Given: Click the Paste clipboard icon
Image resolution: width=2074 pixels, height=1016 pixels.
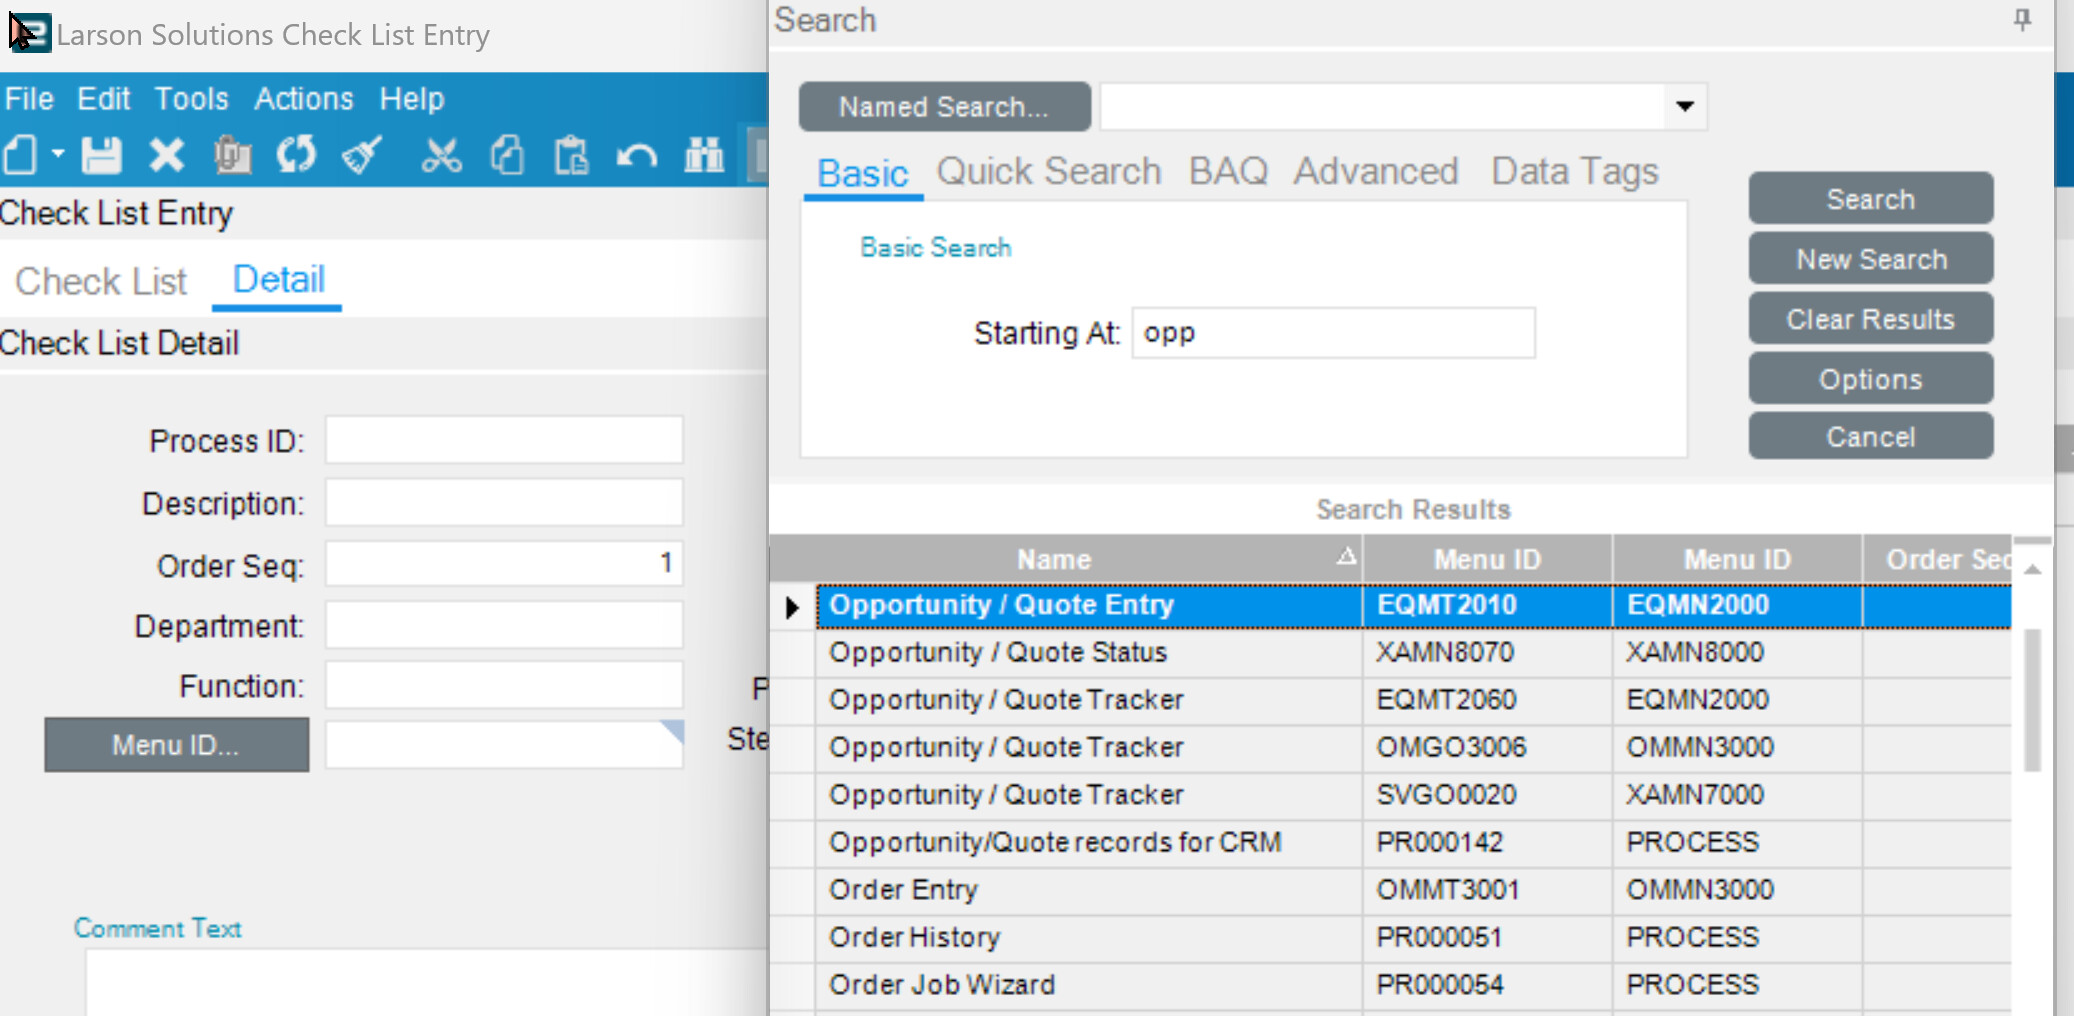Looking at the screenshot, I should pos(572,156).
